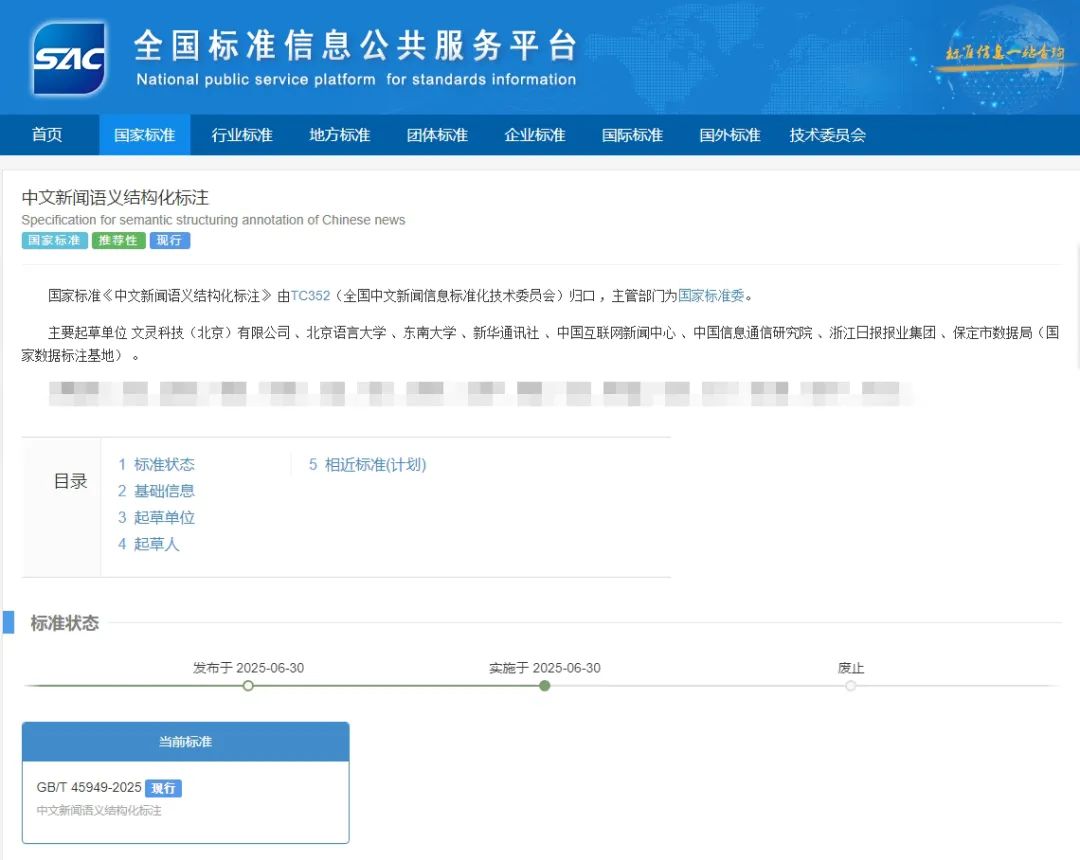
Task: Click the 现行 badge in current standard card
Action: click(x=163, y=788)
